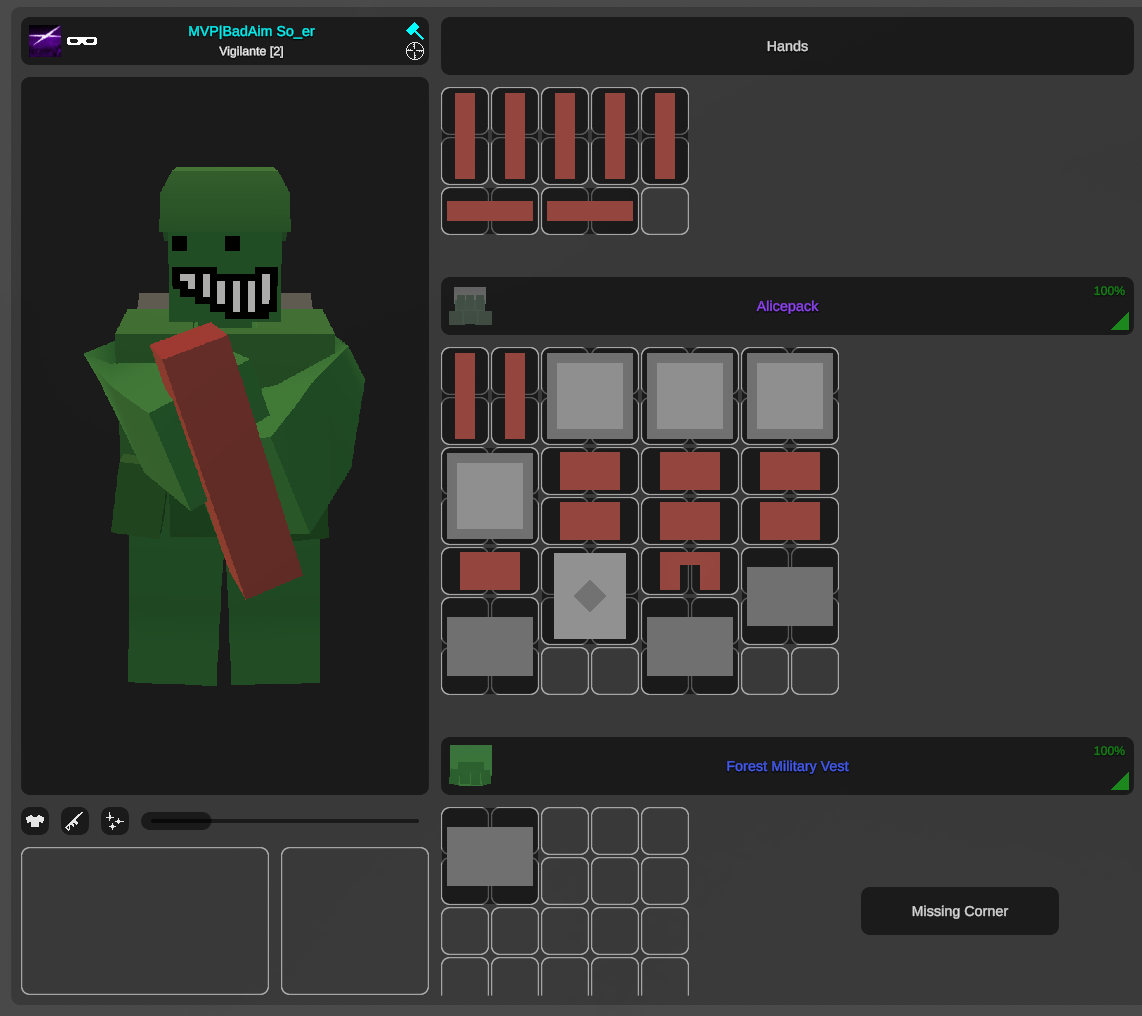Click the Forest Military Vest icon

pyautogui.click(x=470, y=765)
